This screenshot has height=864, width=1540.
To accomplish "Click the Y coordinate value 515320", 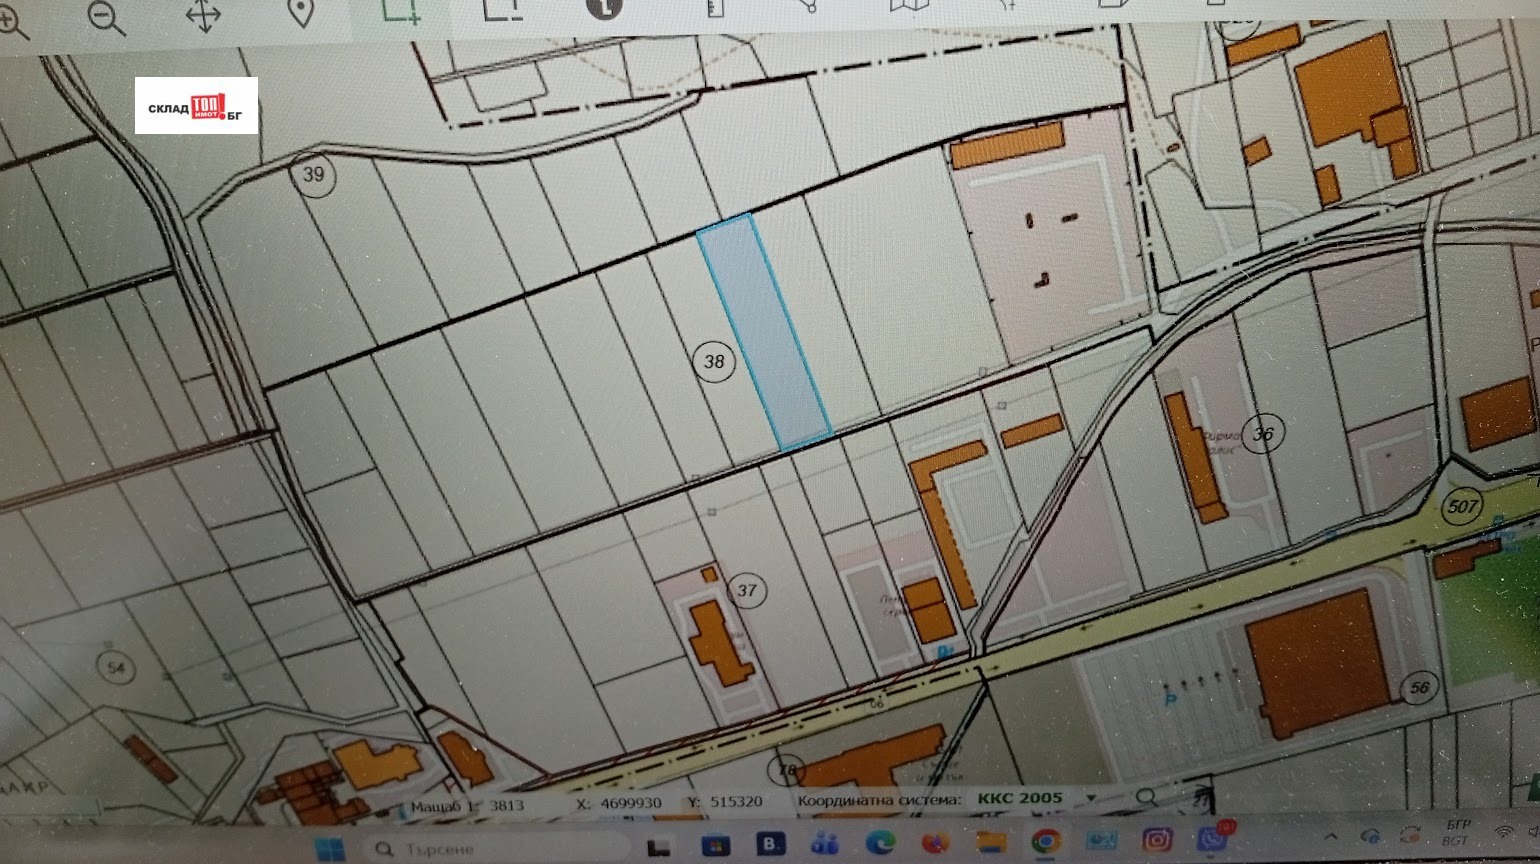I will tap(737, 801).
